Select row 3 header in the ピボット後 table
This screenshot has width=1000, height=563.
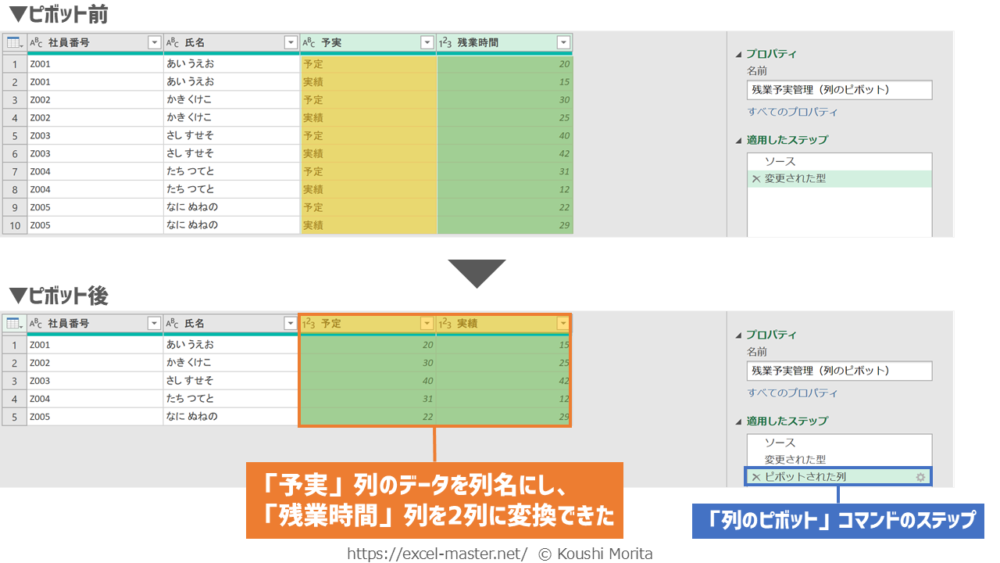14,380
